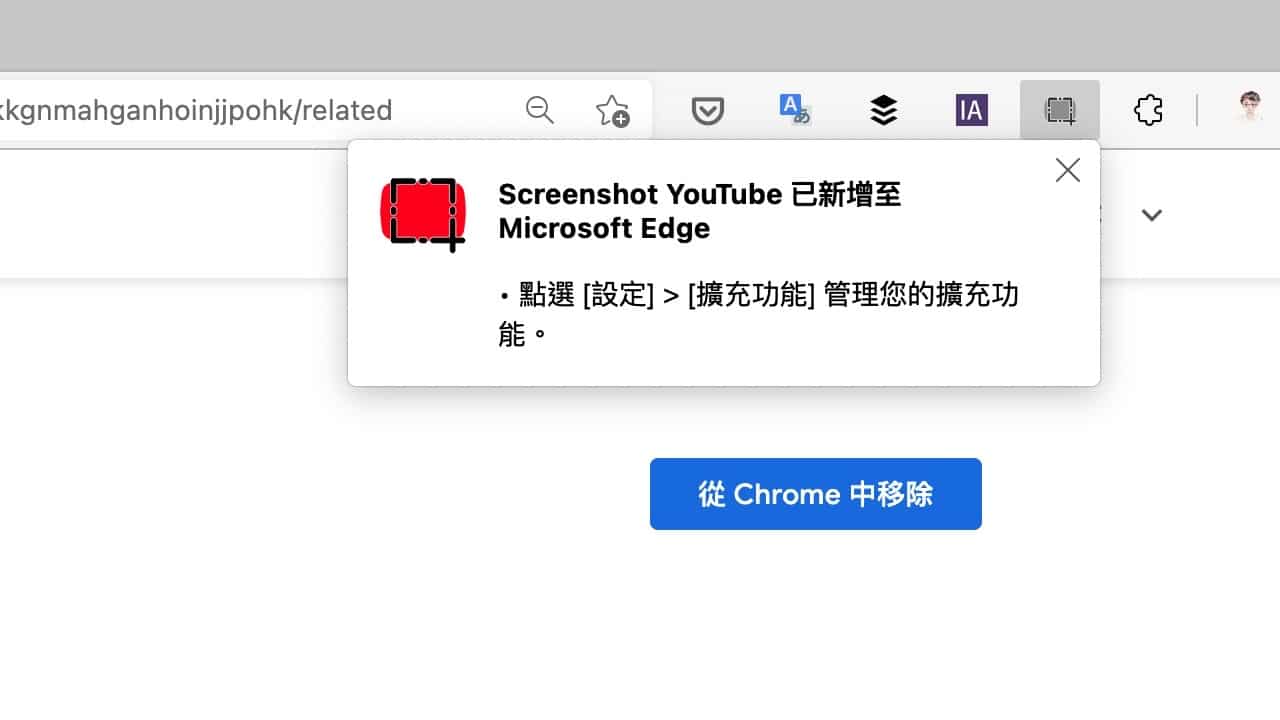This screenshot has width=1280, height=720.
Task: Open the Buffer stacked layers extension
Action: pyautogui.click(x=883, y=110)
